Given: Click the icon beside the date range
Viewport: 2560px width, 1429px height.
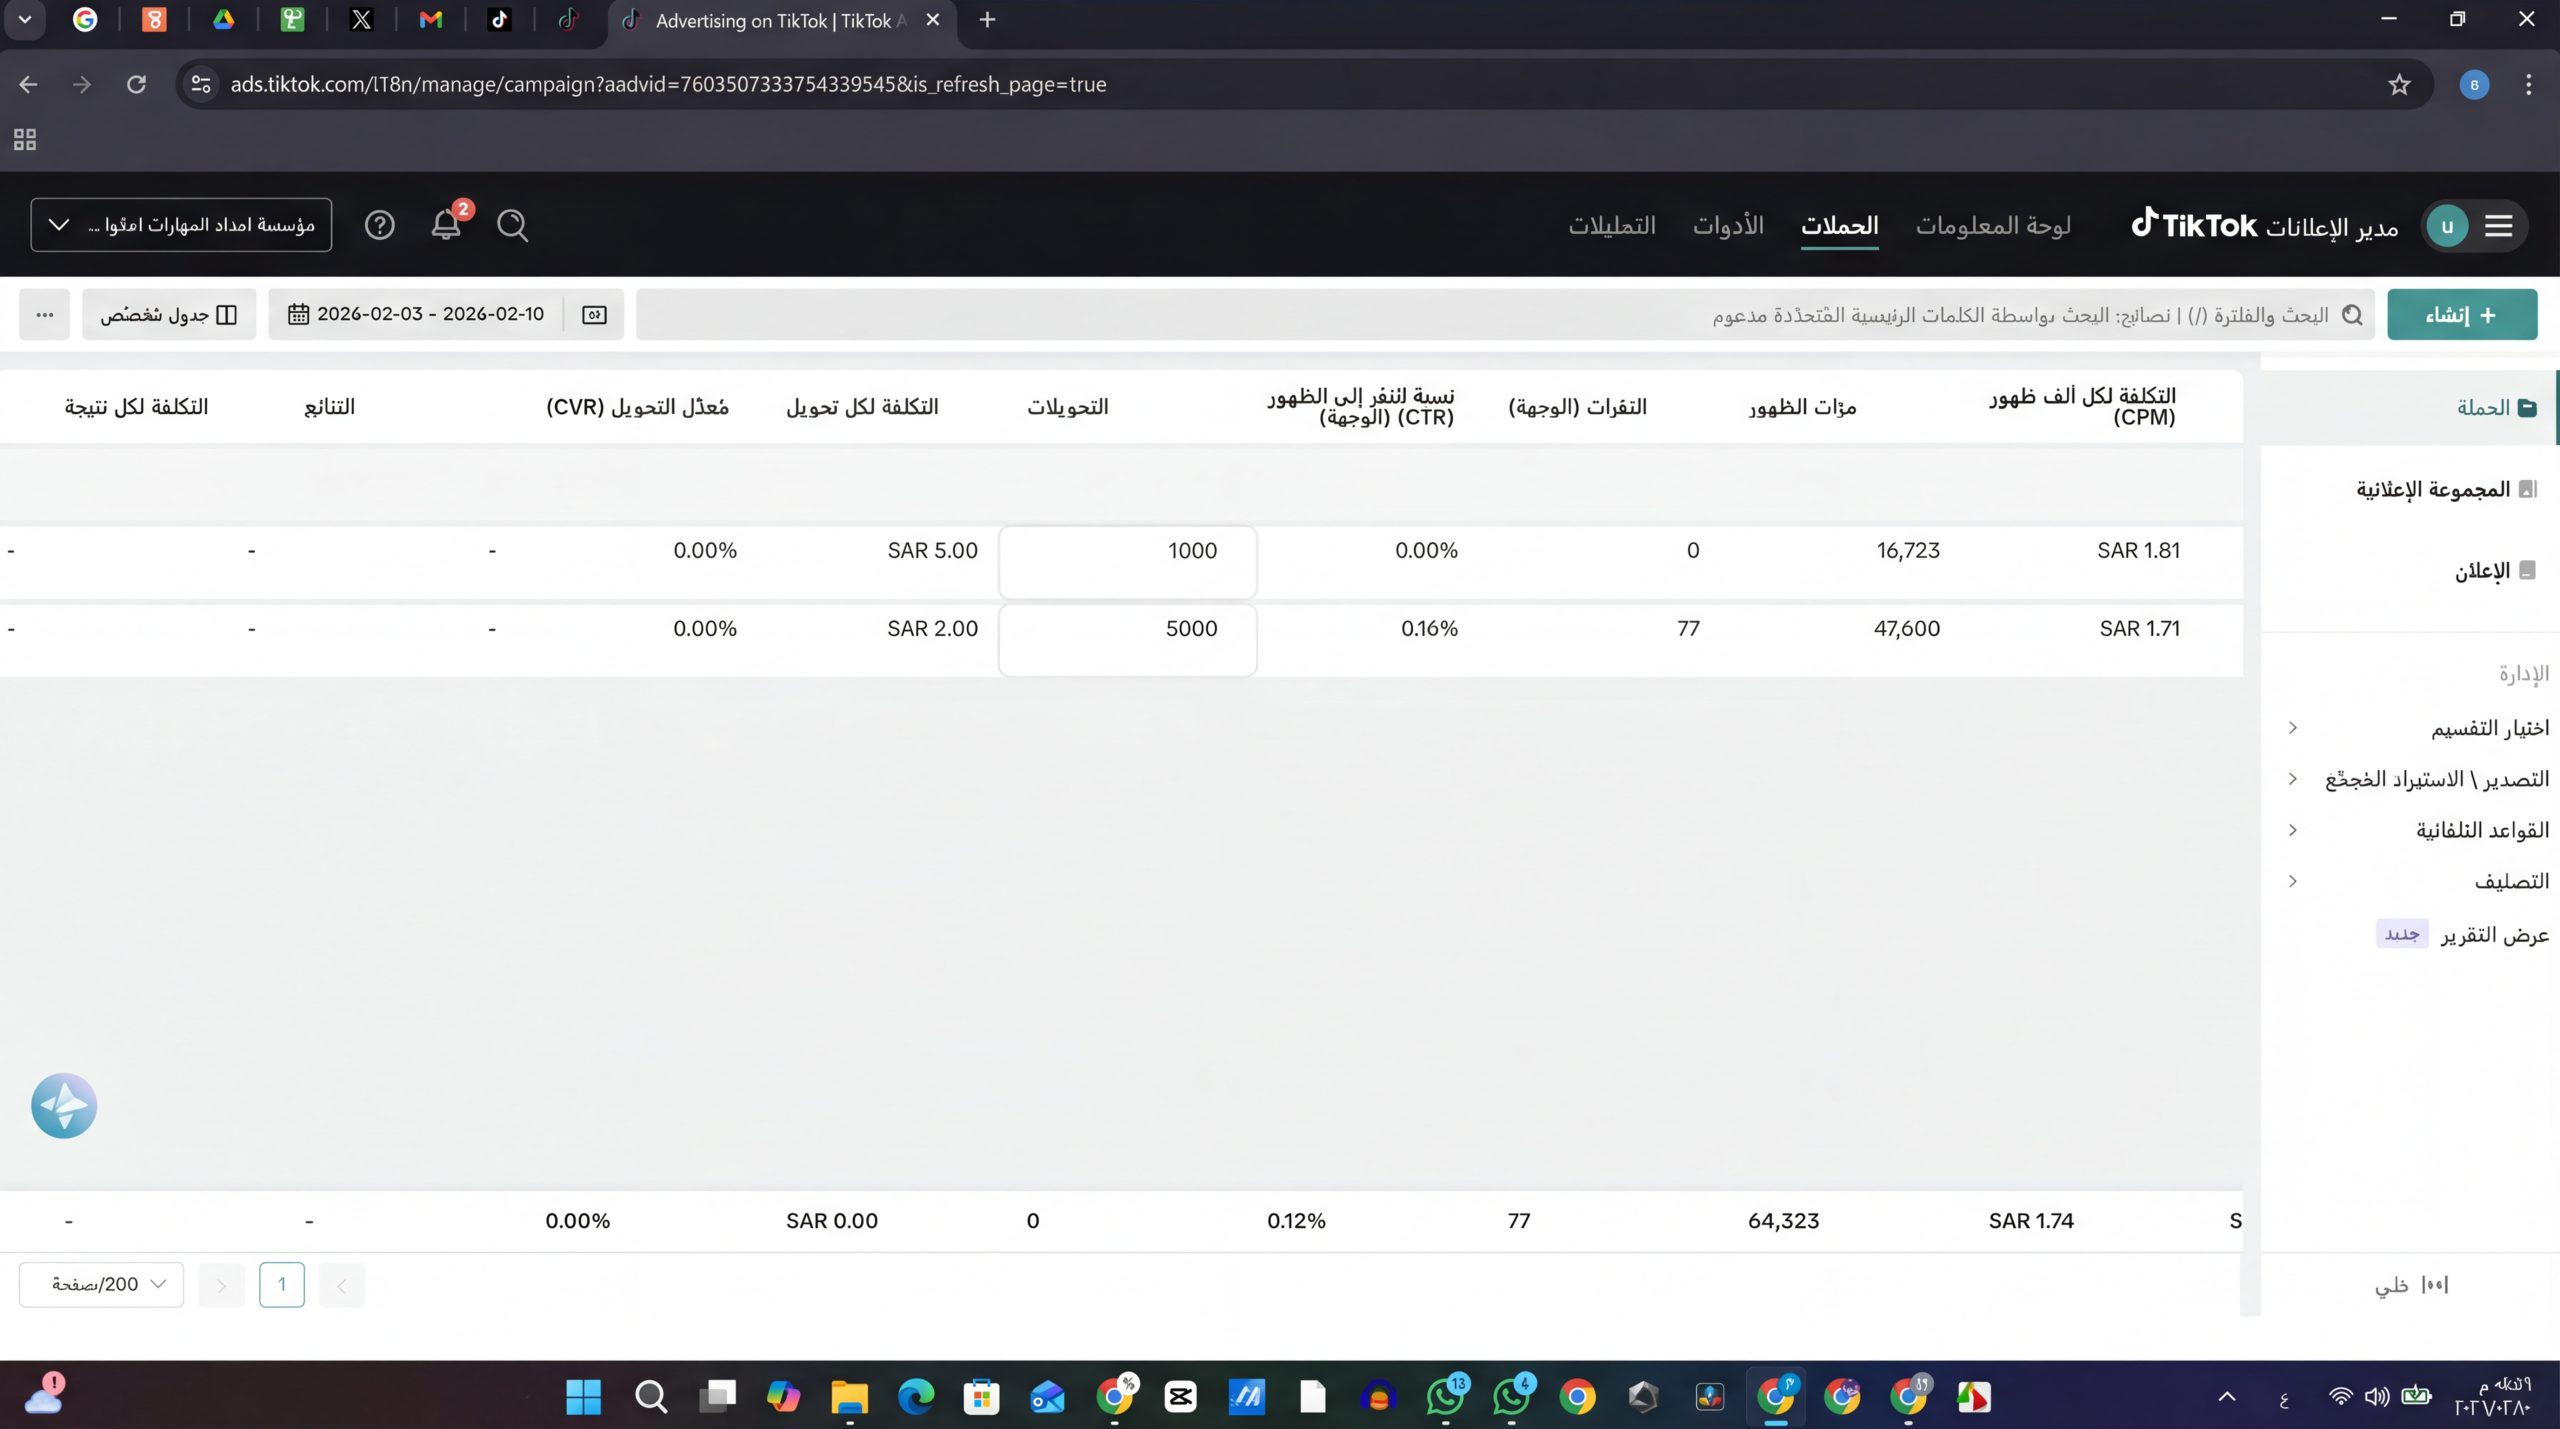Looking at the screenshot, I should [x=594, y=314].
